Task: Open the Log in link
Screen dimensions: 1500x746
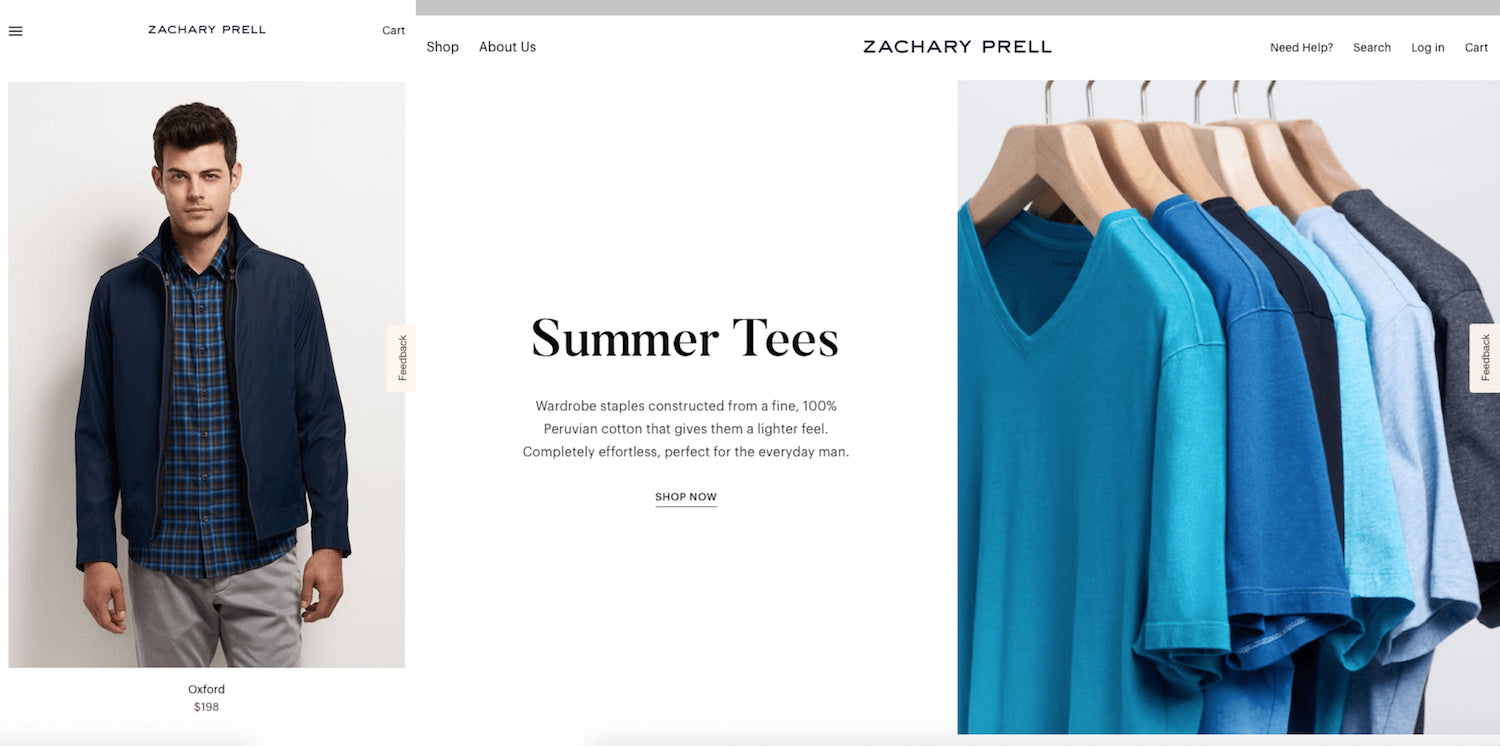Action: point(1427,47)
